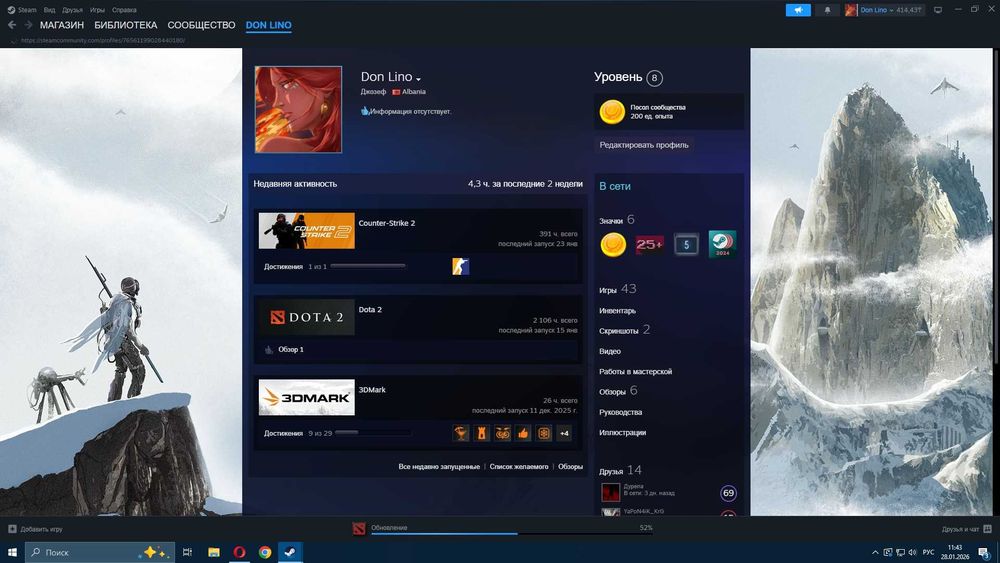
Task: Open the Task View taskbar icon
Action: click(x=188, y=552)
